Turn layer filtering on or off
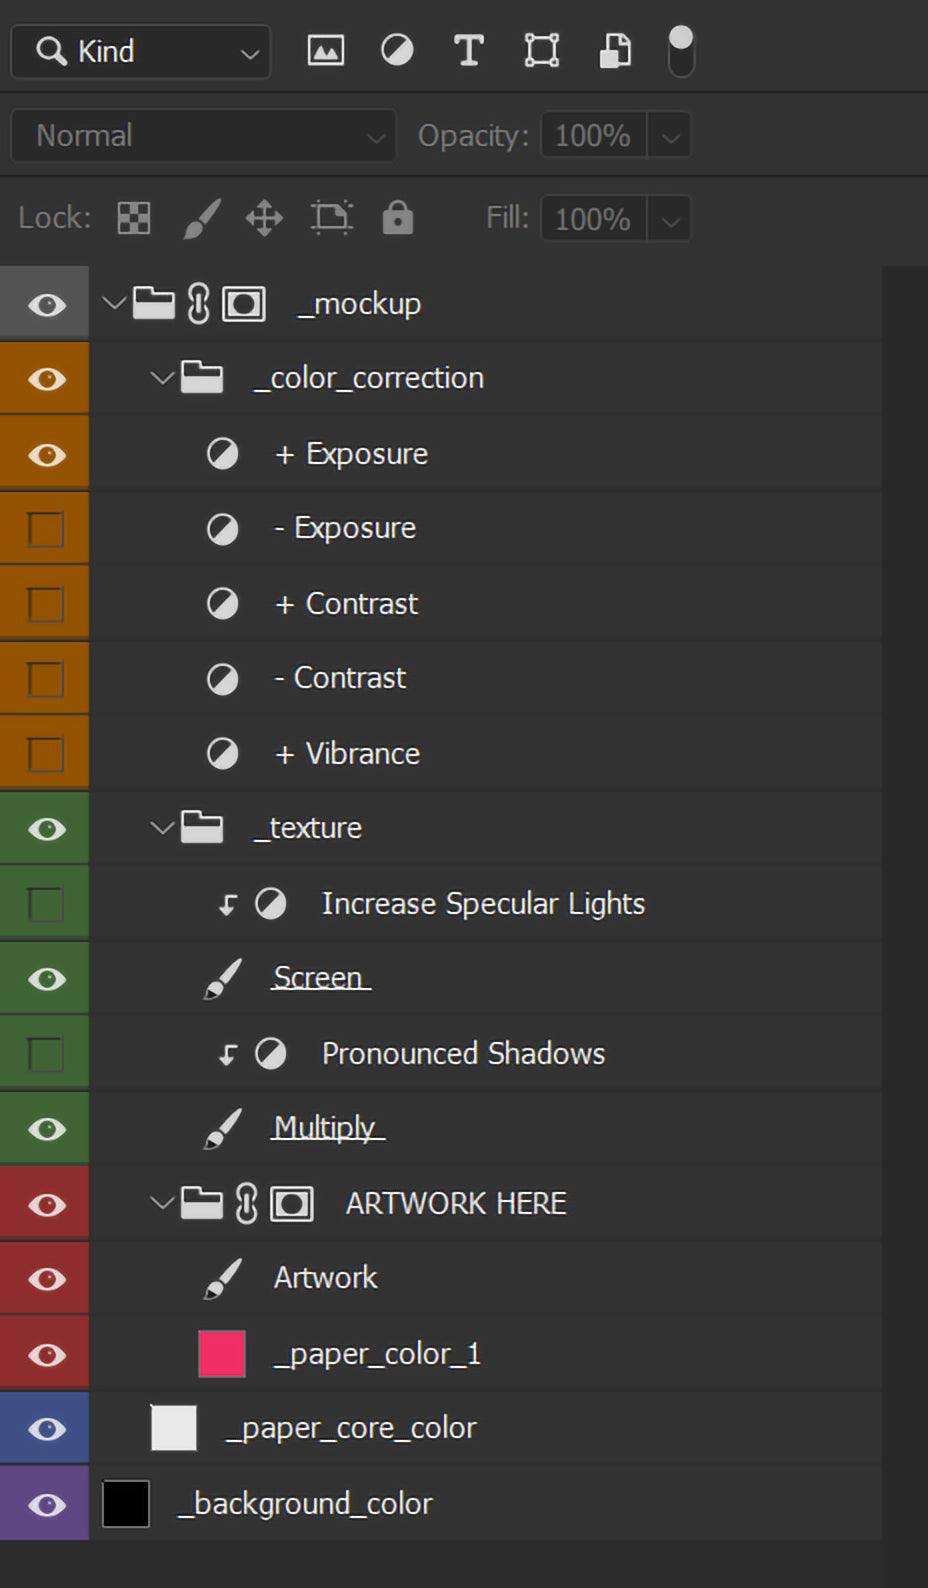The image size is (928, 1588). [x=681, y=50]
